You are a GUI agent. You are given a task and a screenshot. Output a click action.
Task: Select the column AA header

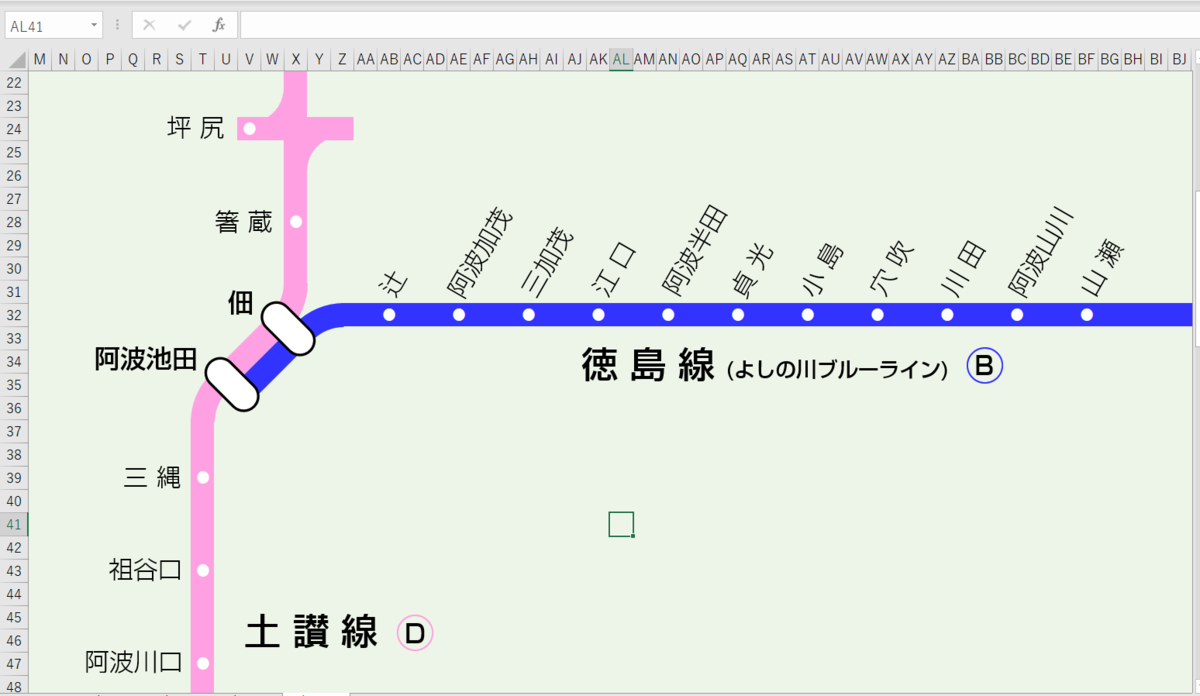365,60
